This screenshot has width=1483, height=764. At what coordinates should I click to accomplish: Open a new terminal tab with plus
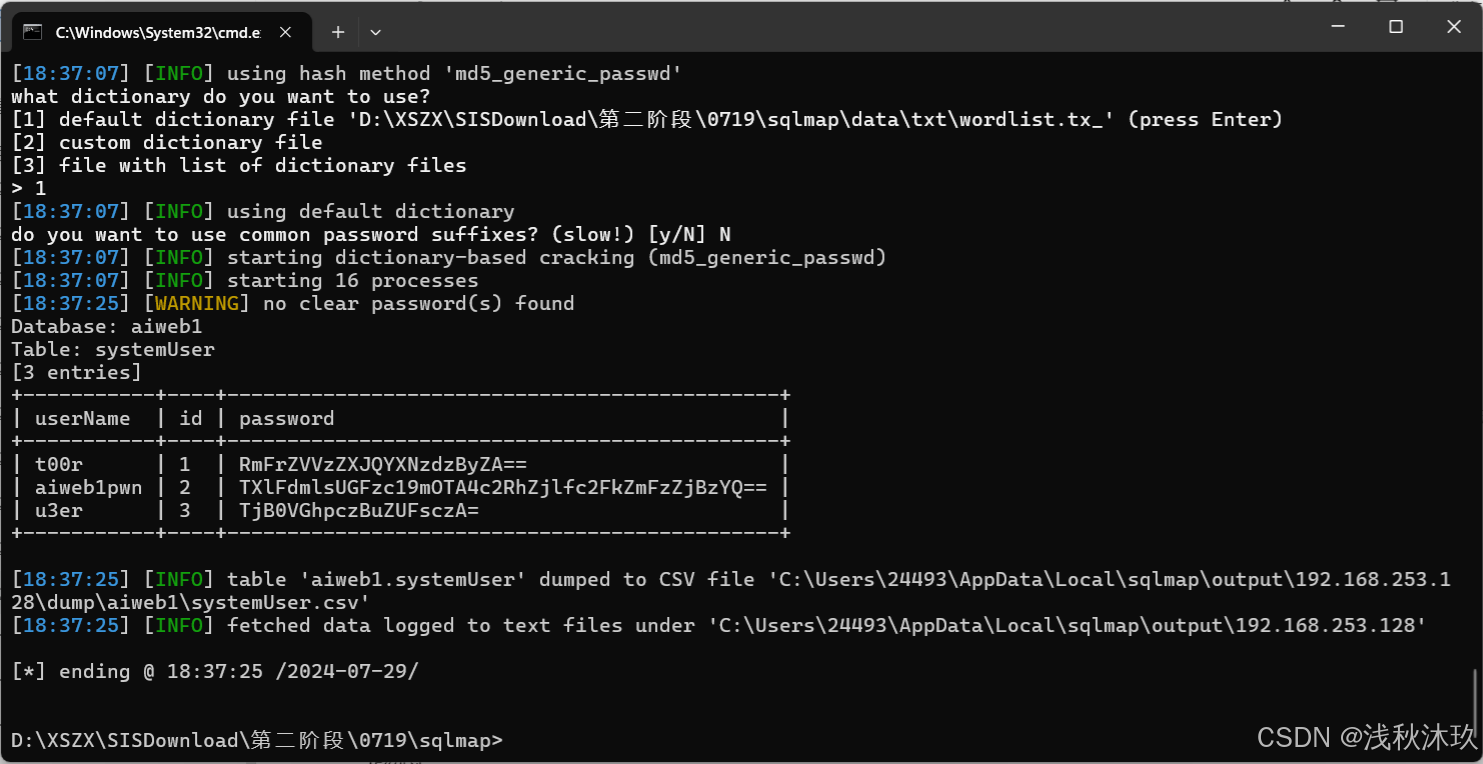coord(338,32)
